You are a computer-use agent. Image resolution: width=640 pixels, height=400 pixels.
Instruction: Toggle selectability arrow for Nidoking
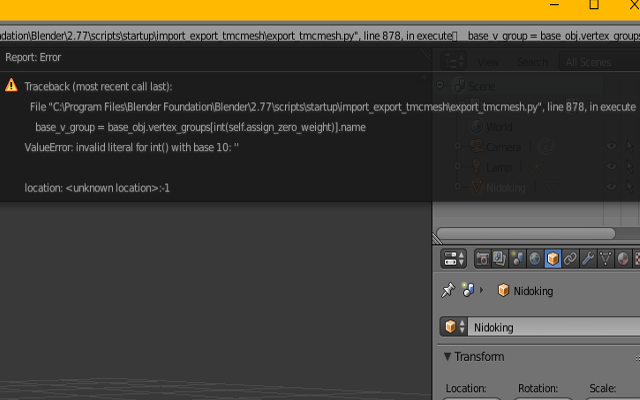[629, 187]
